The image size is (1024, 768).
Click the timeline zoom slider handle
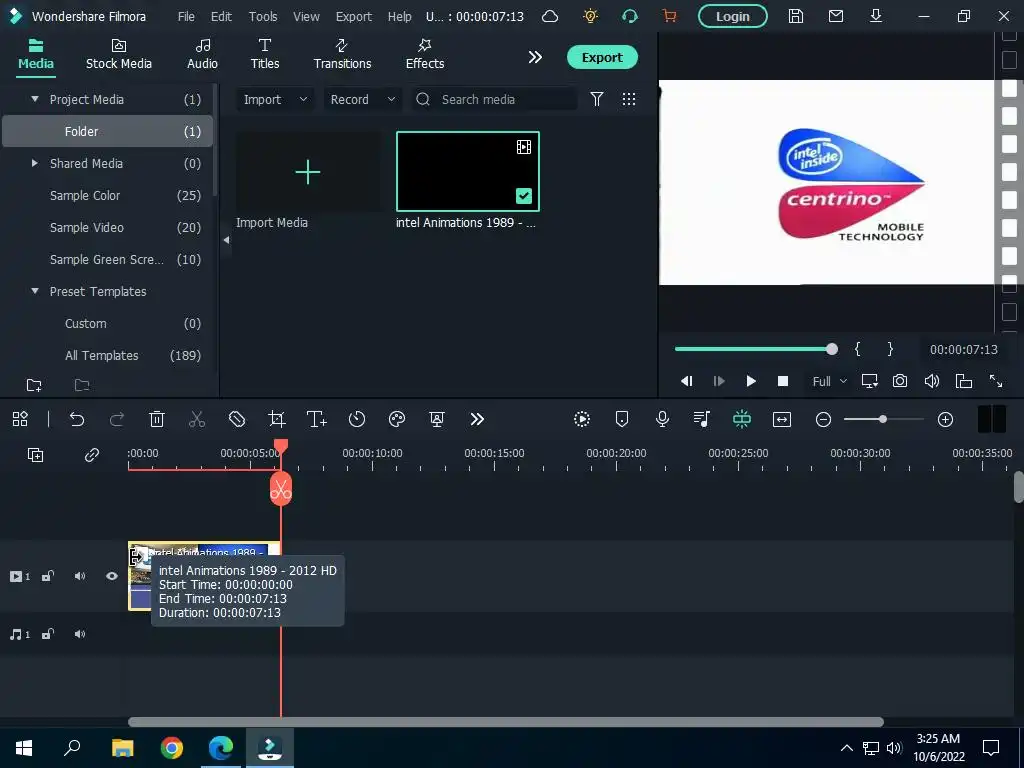[882, 419]
